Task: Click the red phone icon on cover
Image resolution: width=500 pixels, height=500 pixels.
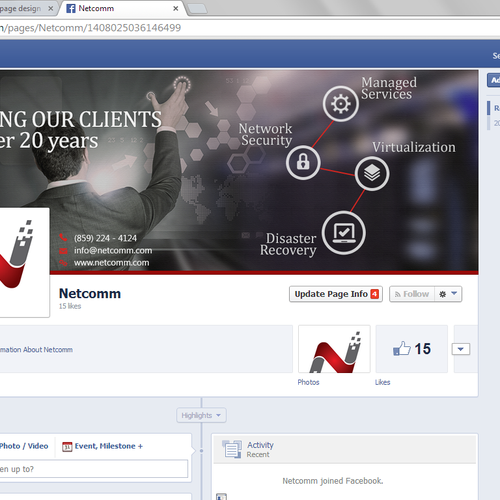Action: pyautogui.click(x=63, y=237)
